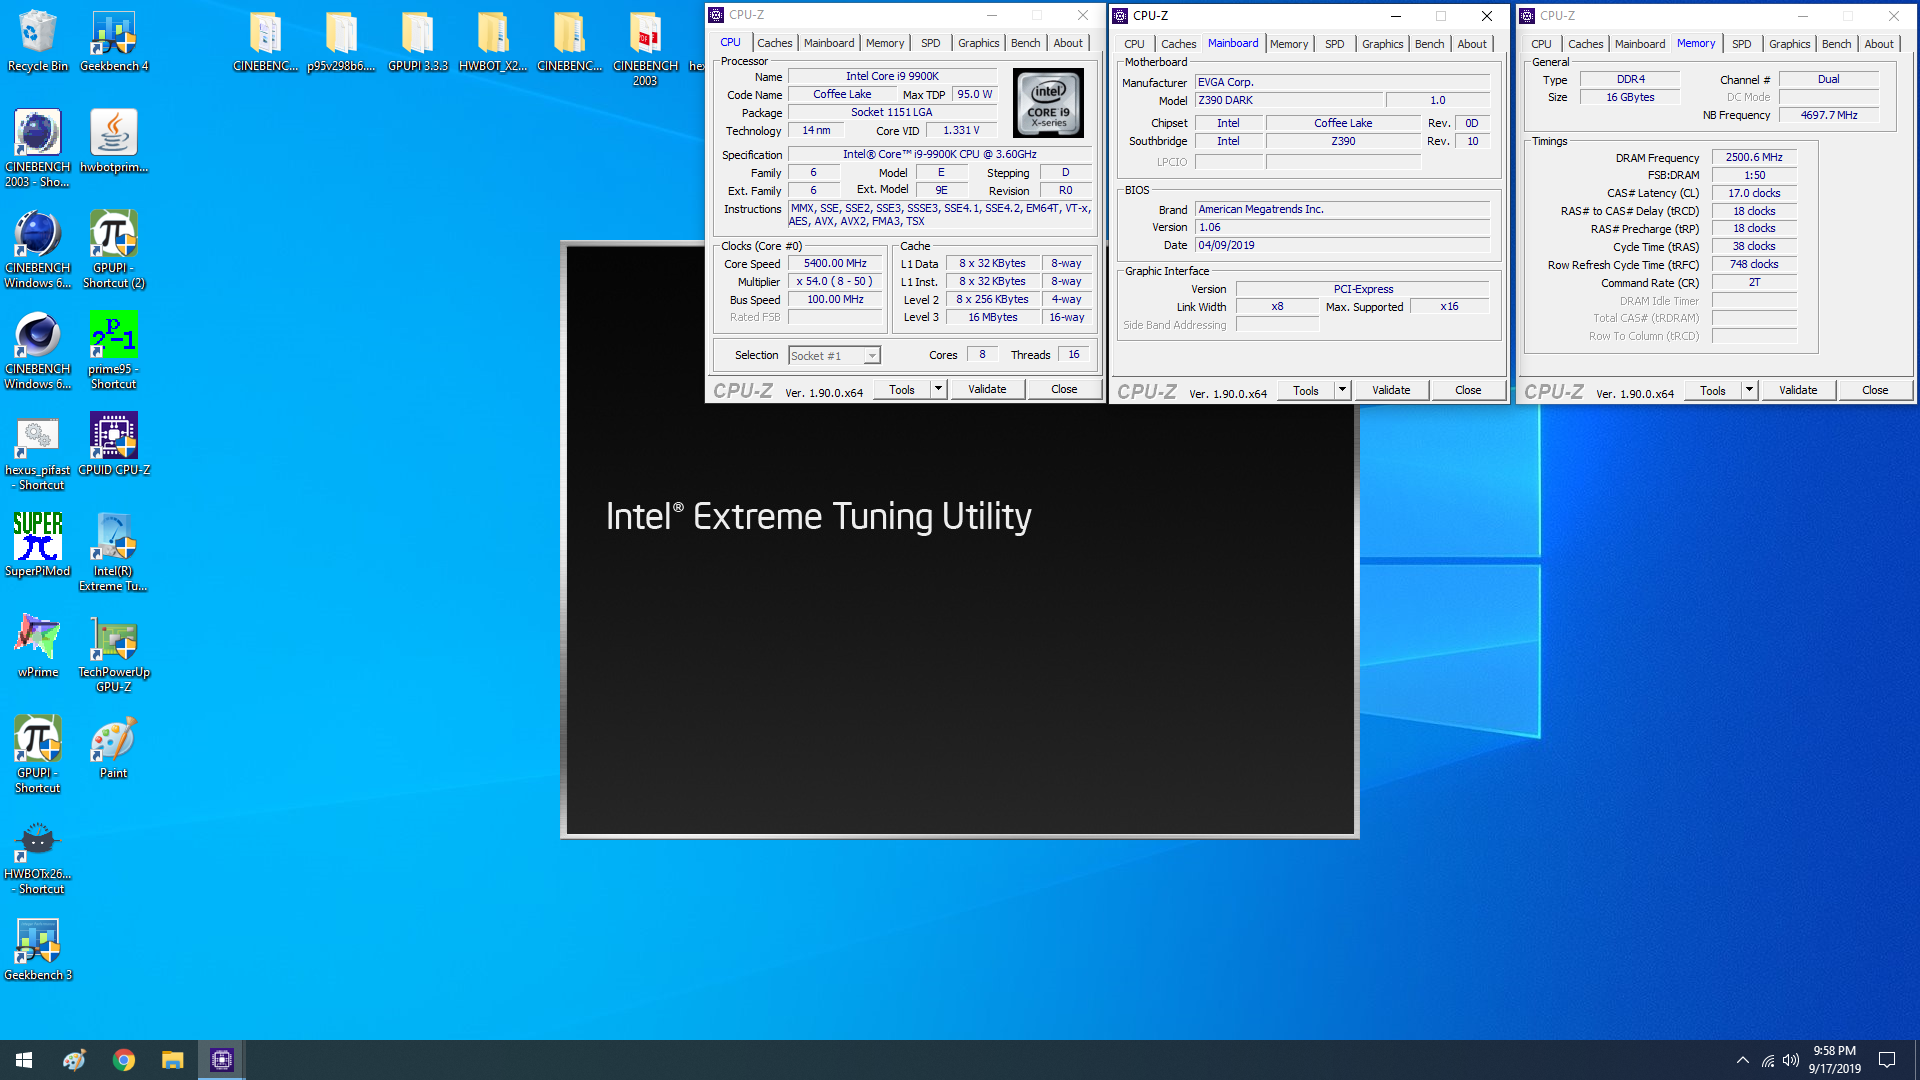Open prime95 Shortcut desktop icon
This screenshot has height=1080, width=1920.
click(114, 350)
